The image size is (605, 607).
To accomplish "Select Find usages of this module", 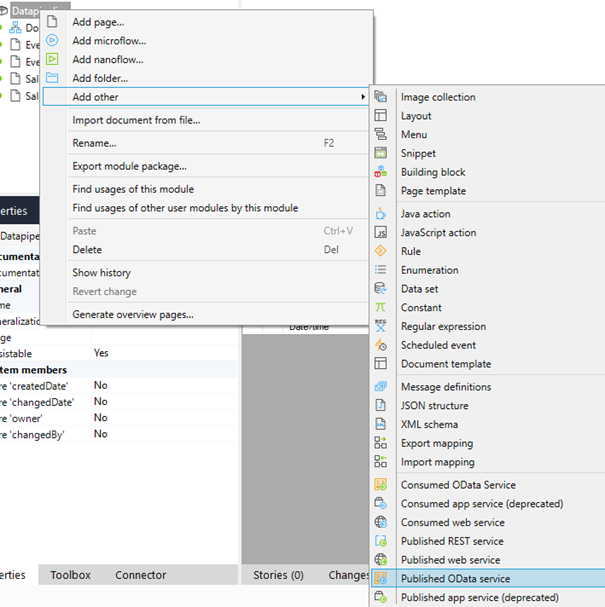I will 133,189.
